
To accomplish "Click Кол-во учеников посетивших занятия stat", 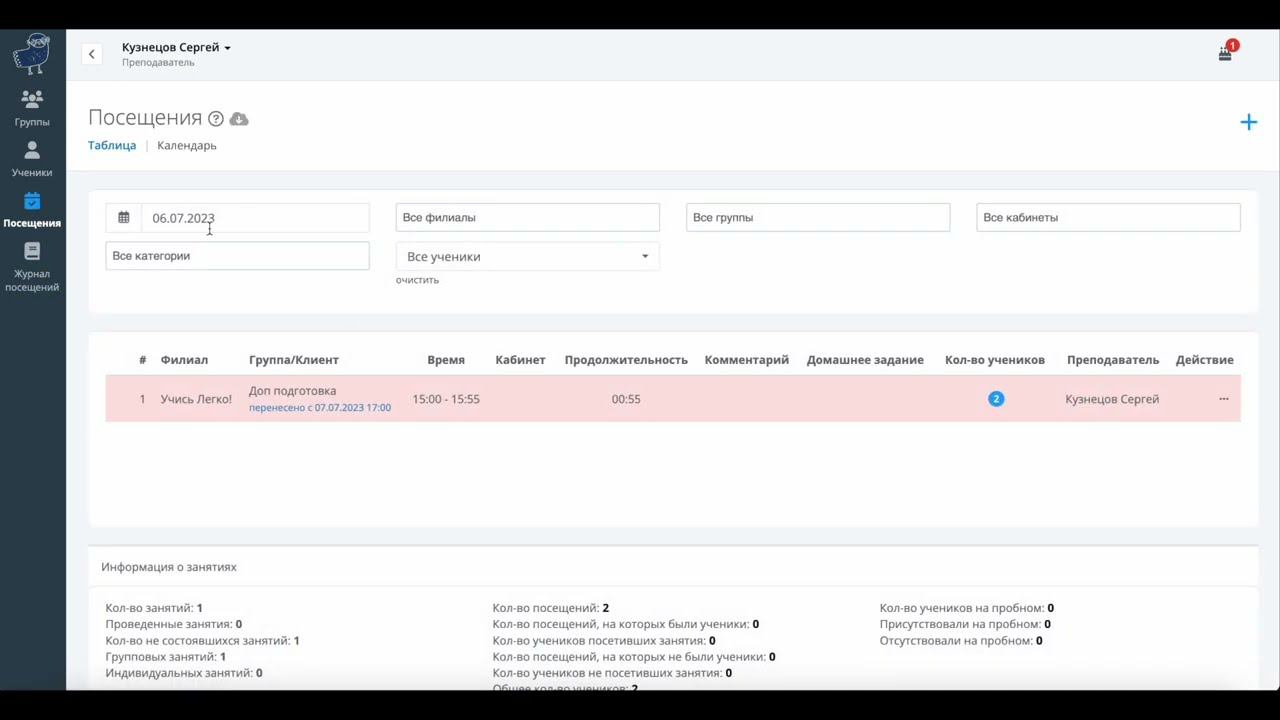I will 604,641.
